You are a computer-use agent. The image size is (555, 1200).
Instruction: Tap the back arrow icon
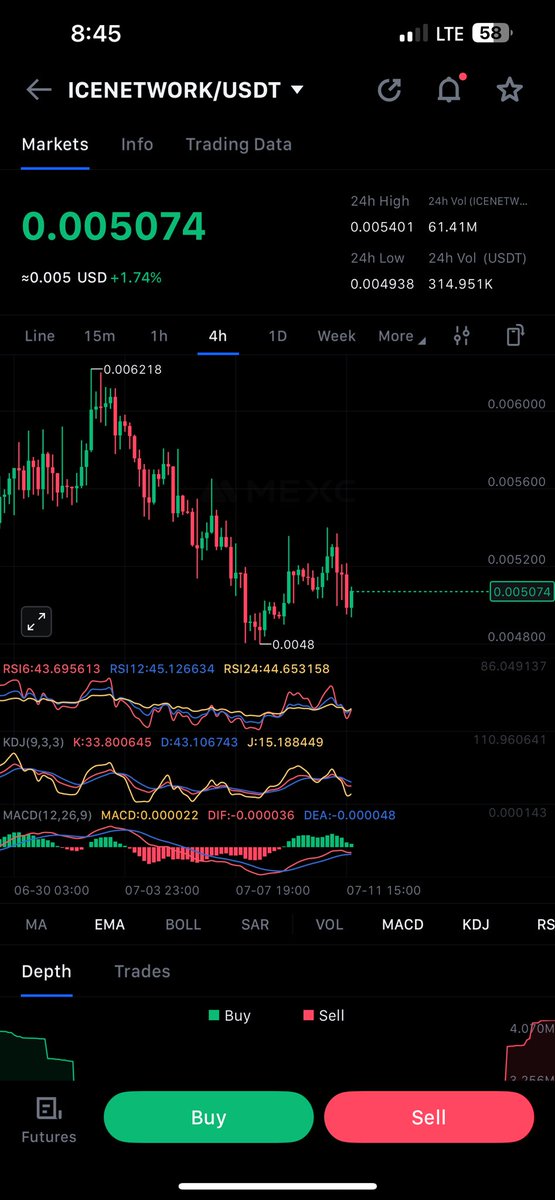(38, 90)
